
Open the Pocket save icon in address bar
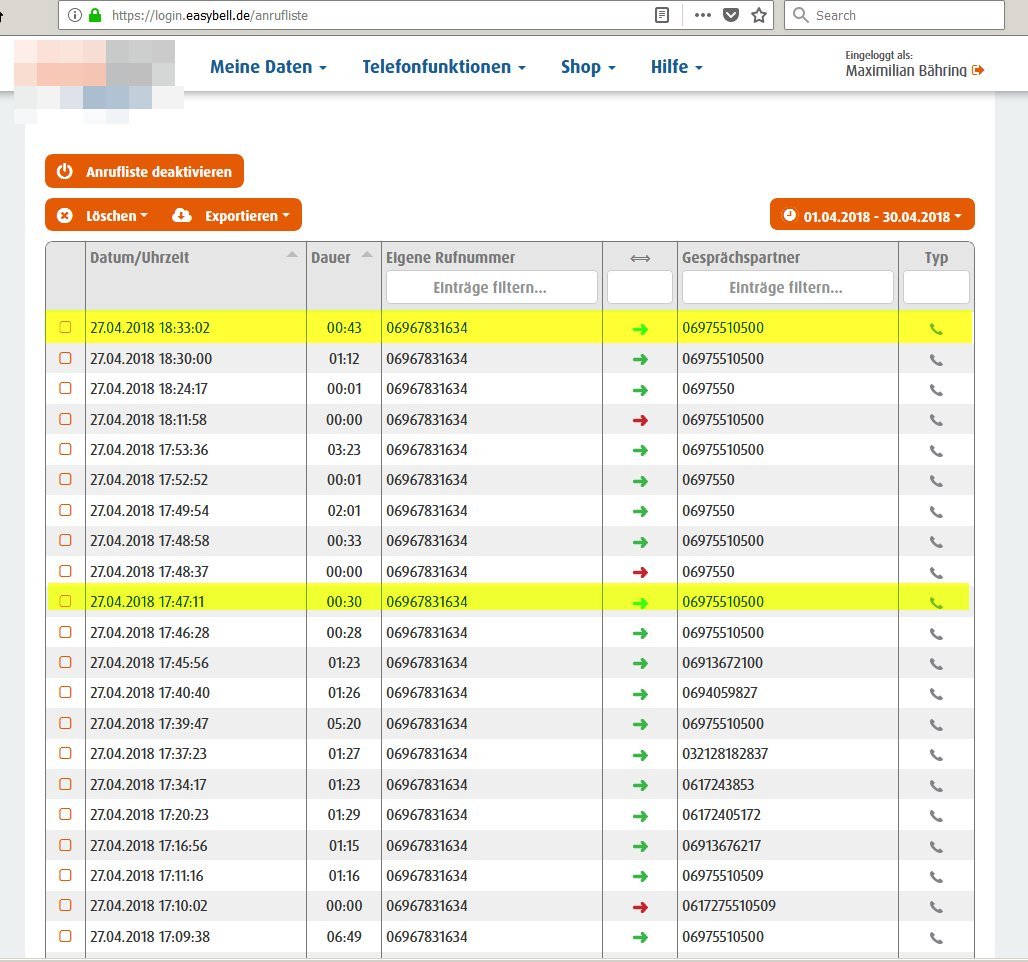tap(731, 15)
